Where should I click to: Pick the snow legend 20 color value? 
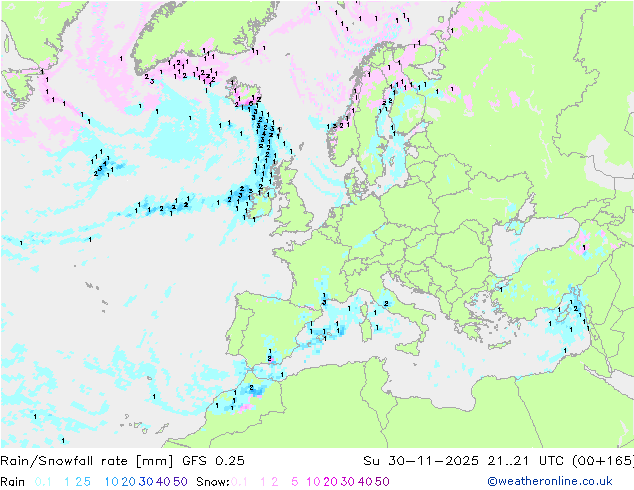[330, 482]
